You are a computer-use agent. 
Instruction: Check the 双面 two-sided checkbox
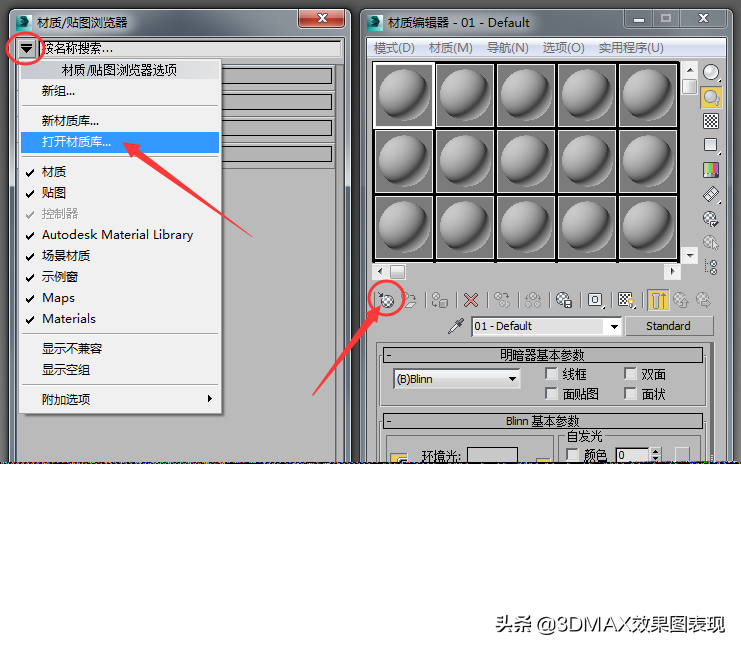click(x=630, y=373)
